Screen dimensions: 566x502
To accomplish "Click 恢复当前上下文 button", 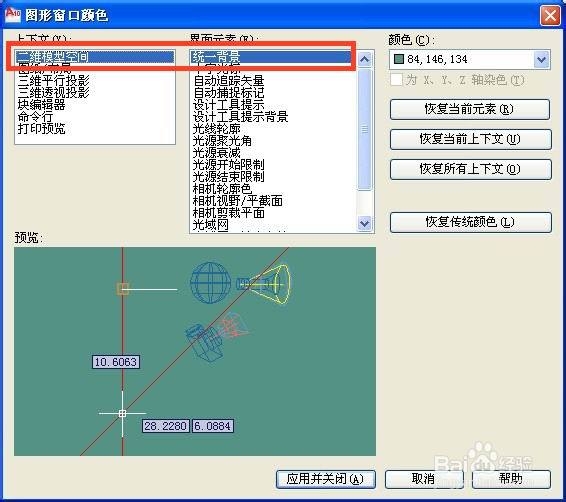I will [x=471, y=139].
